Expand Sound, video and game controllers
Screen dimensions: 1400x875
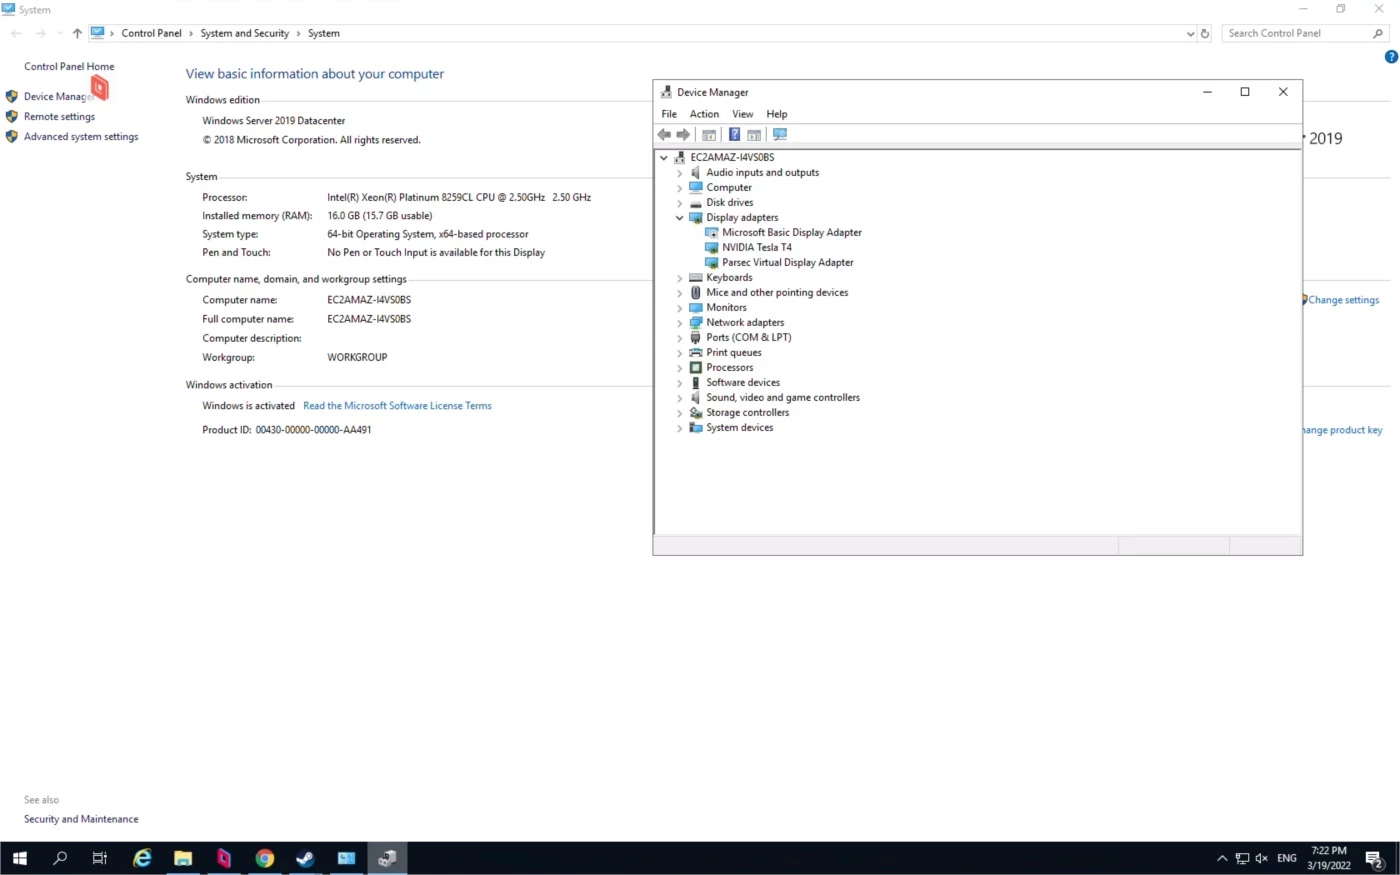point(680,397)
